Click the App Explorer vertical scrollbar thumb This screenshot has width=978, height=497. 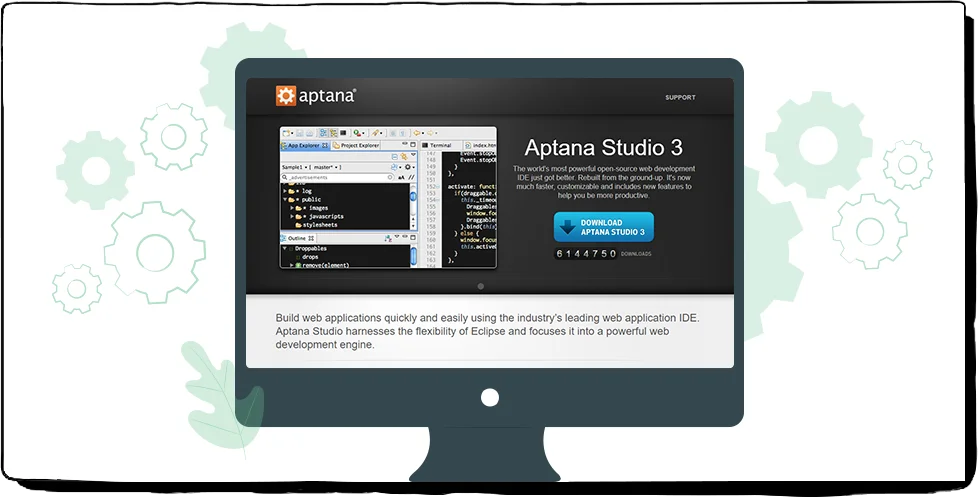pos(413,196)
